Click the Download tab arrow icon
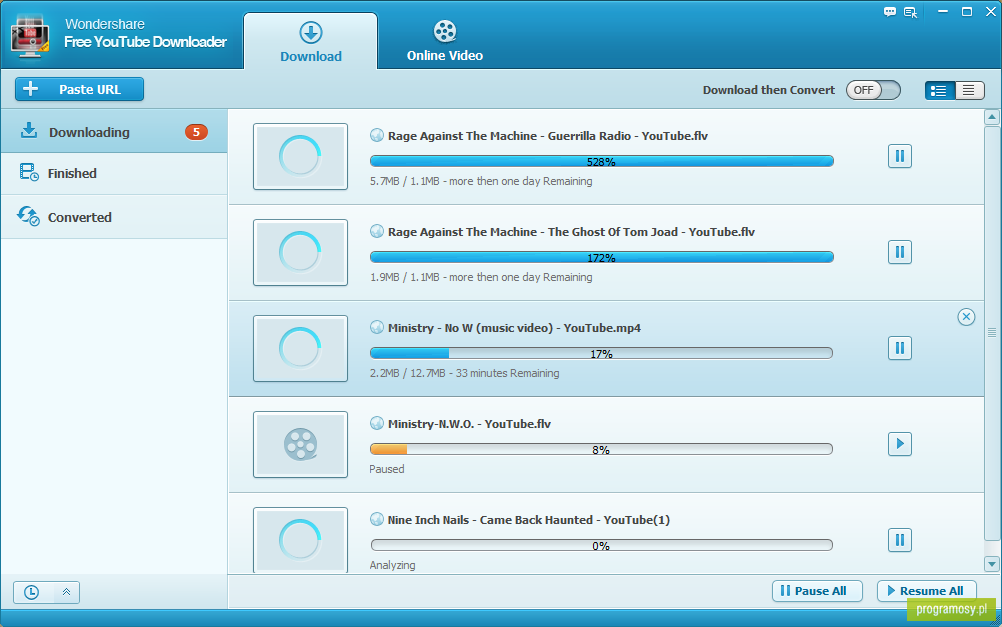Viewport: 1002px width, 627px height. (x=311, y=33)
